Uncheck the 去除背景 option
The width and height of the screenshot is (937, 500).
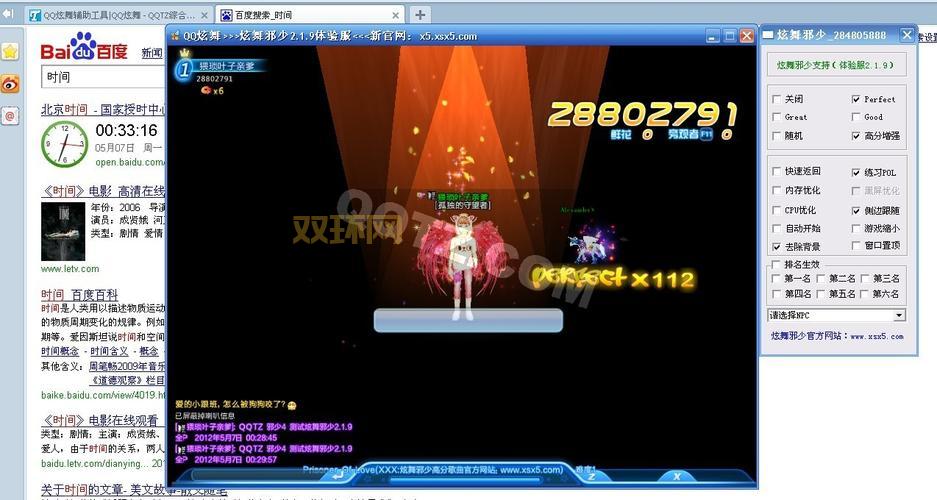pyautogui.click(x=777, y=246)
